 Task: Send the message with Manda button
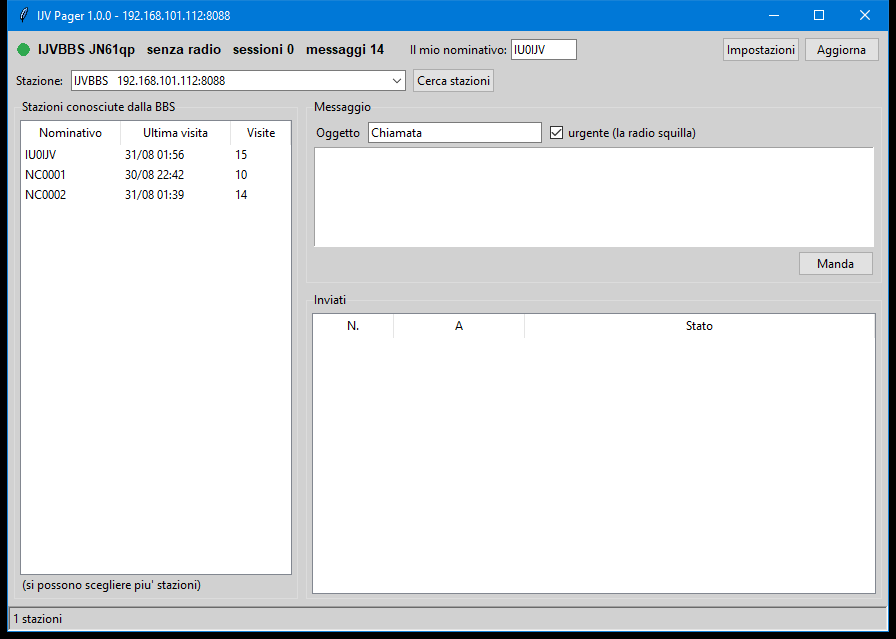(x=835, y=263)
